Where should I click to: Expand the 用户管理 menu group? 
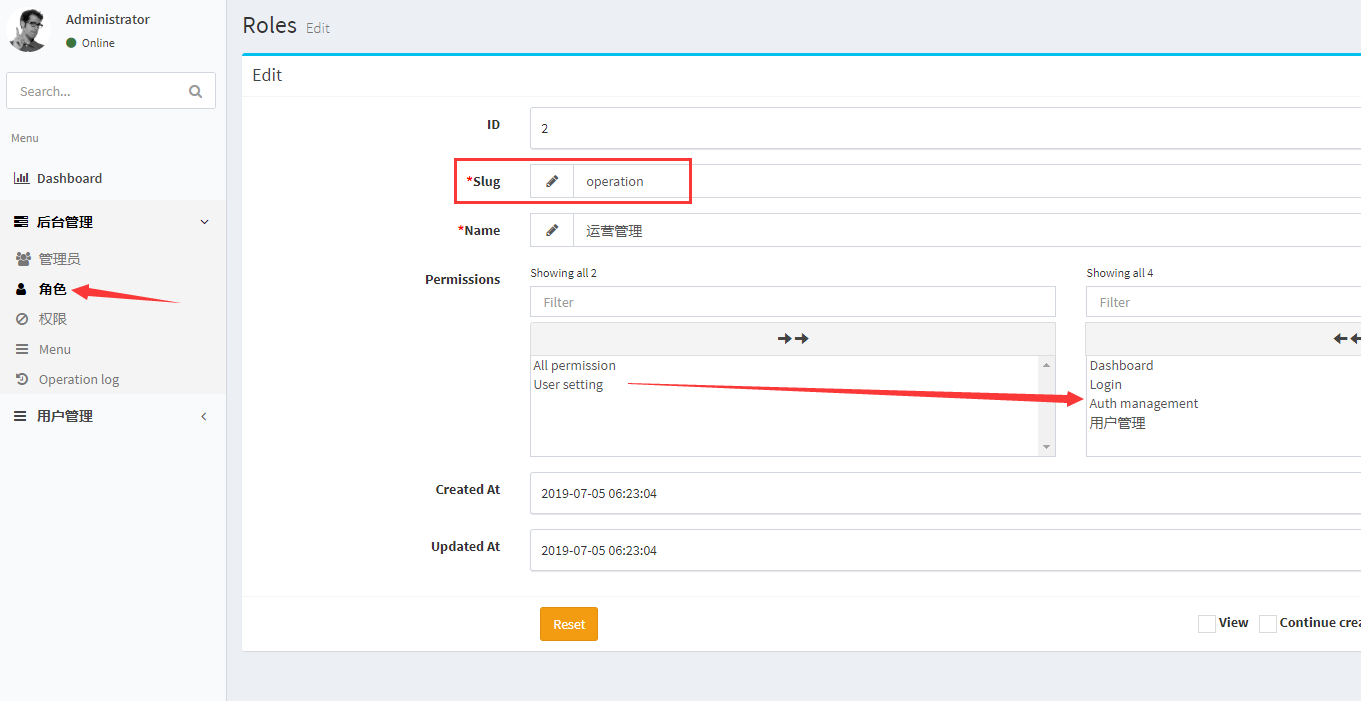(113, 416)
